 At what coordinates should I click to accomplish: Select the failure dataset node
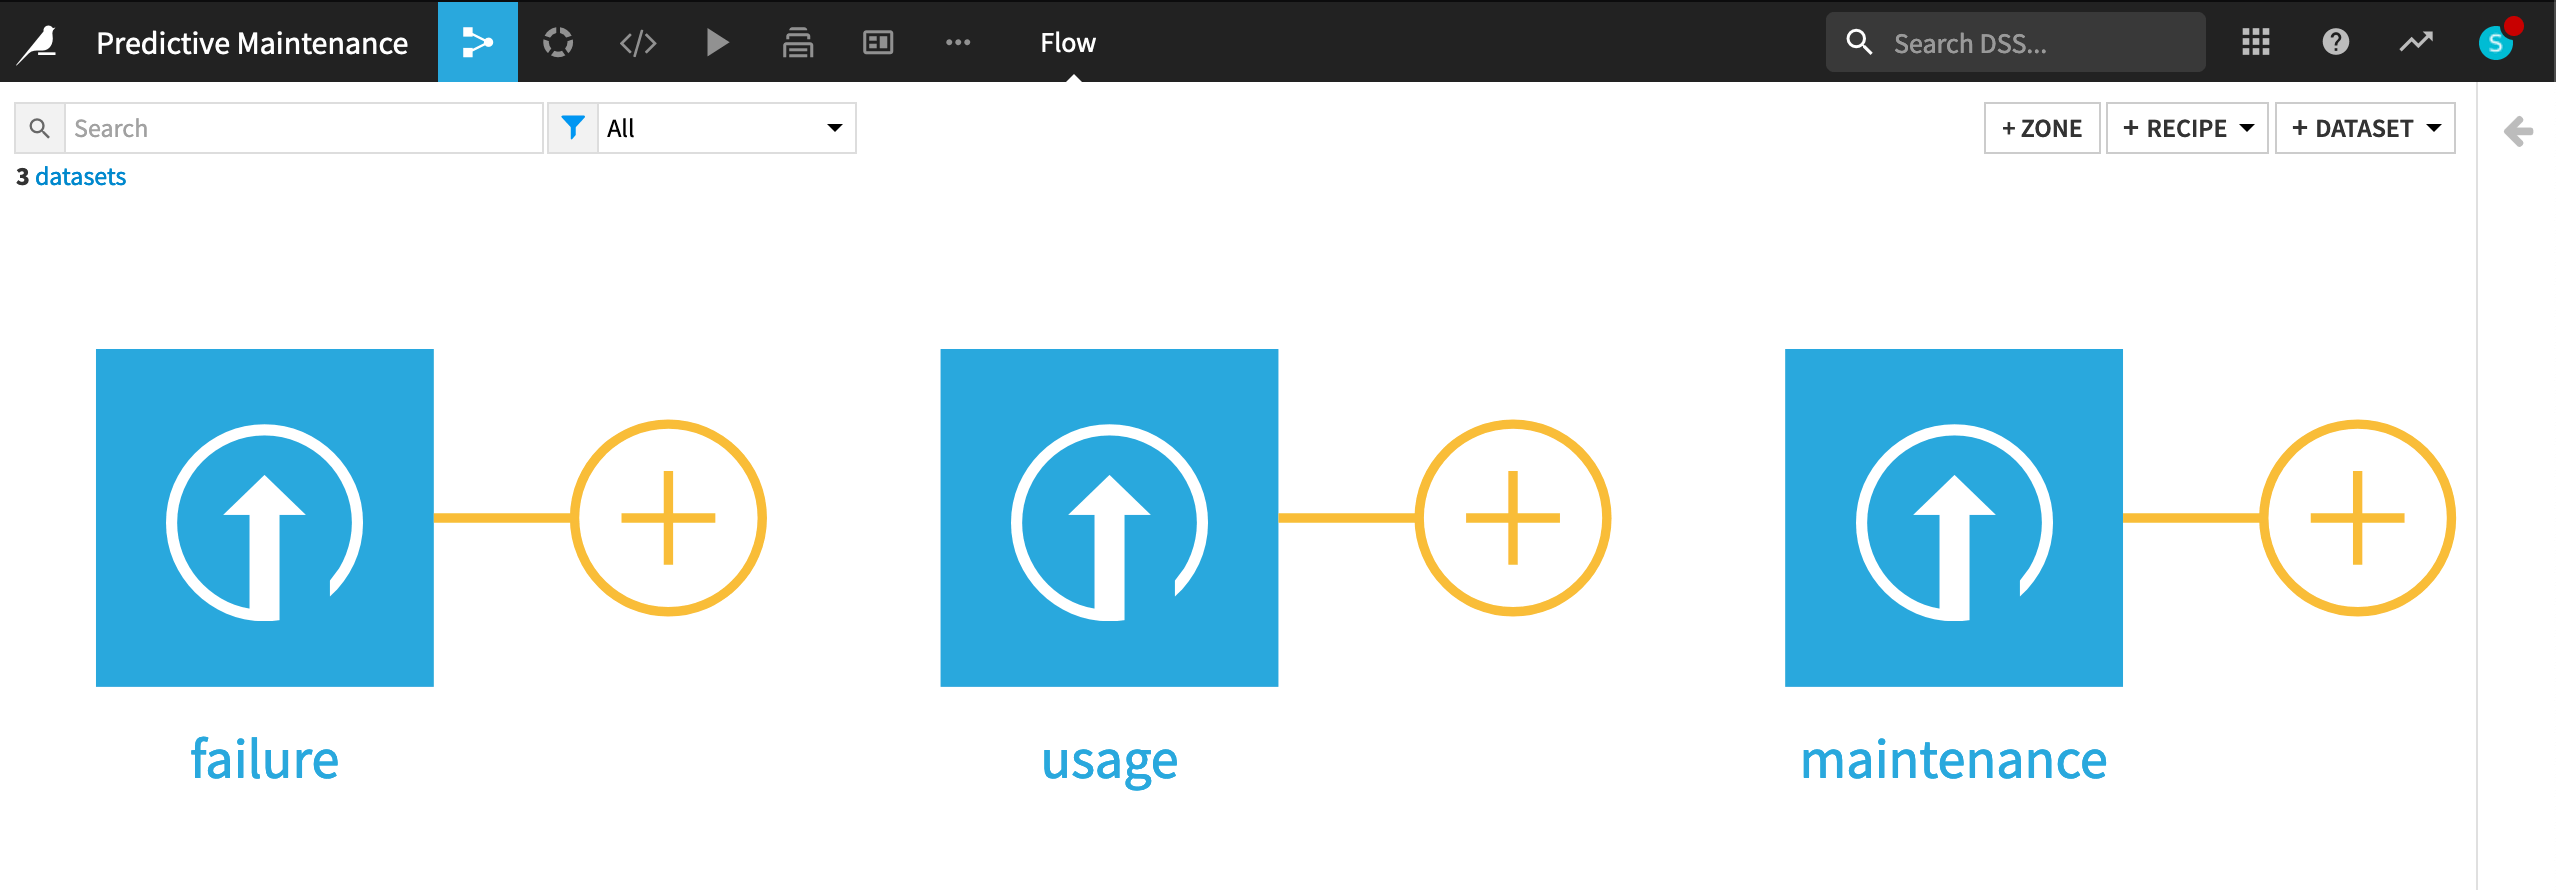pos(264,516)
